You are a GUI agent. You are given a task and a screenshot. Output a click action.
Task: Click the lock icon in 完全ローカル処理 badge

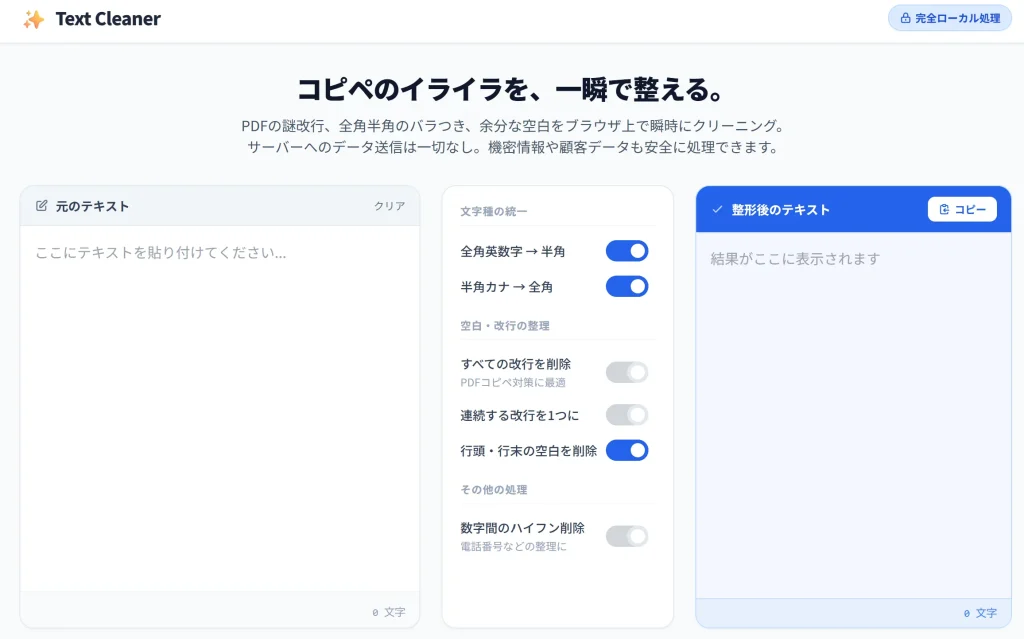(x=905, y=18)
